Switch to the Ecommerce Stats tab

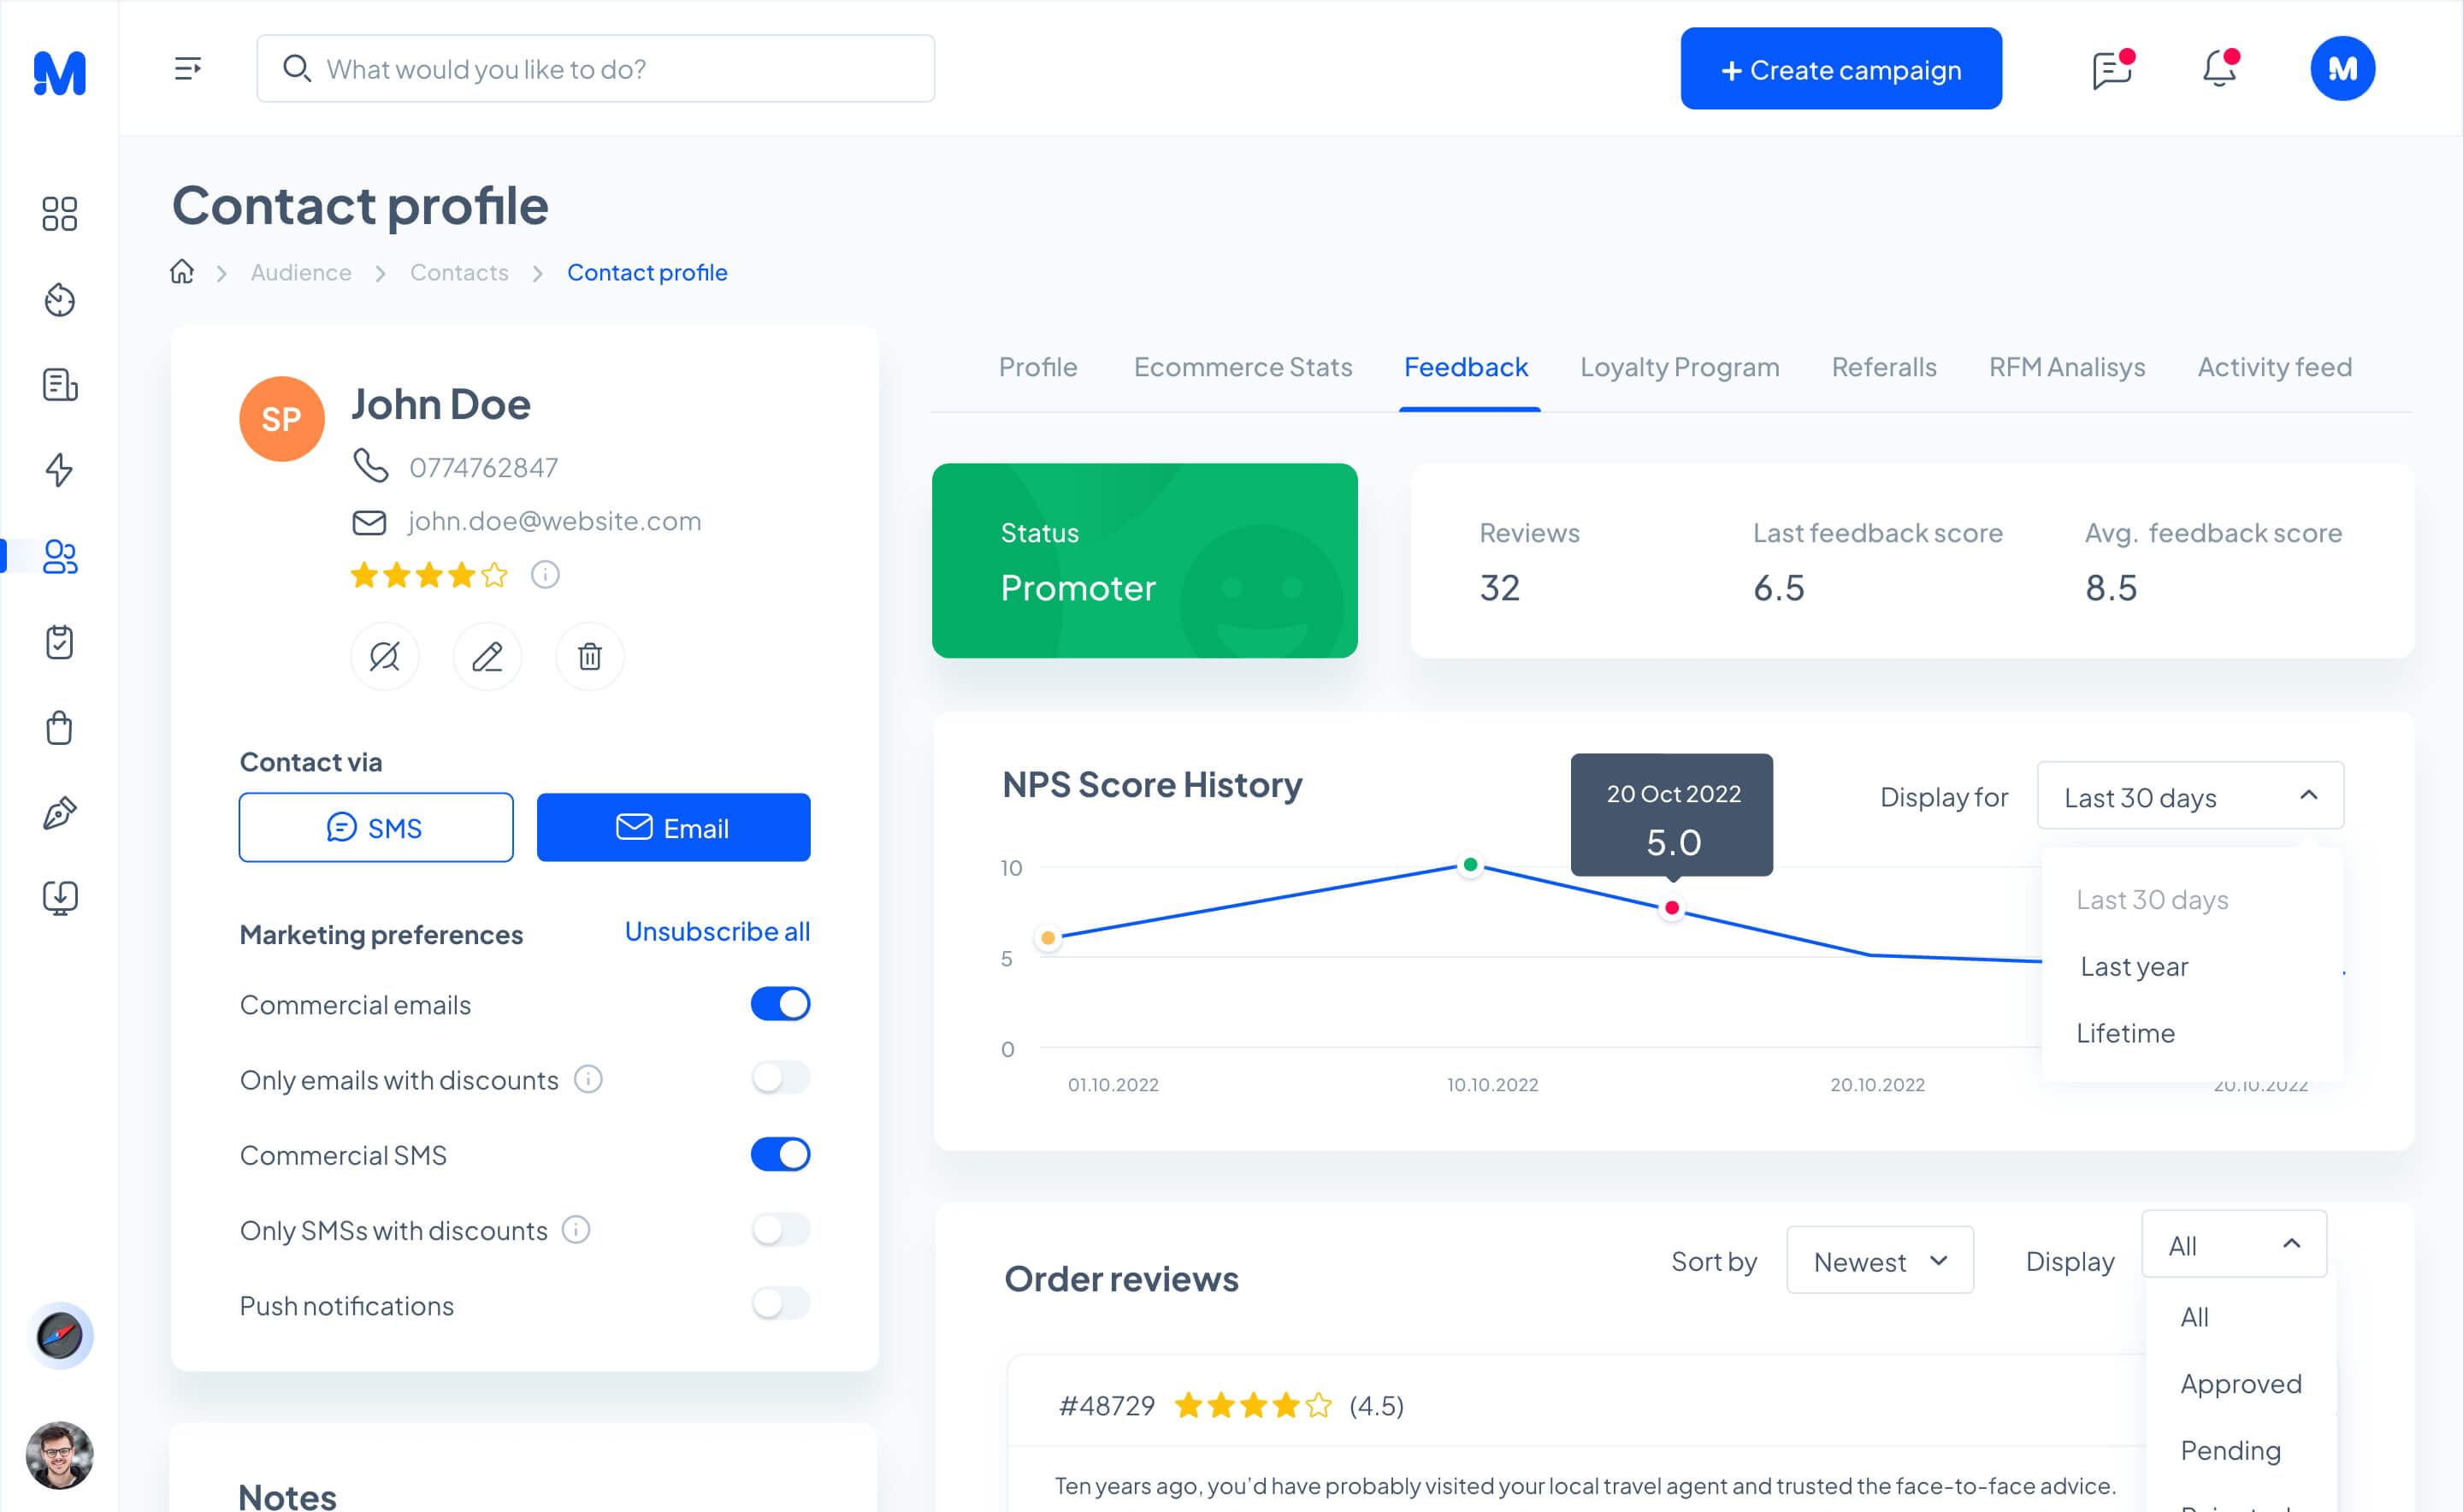[x=1243, y=367]
